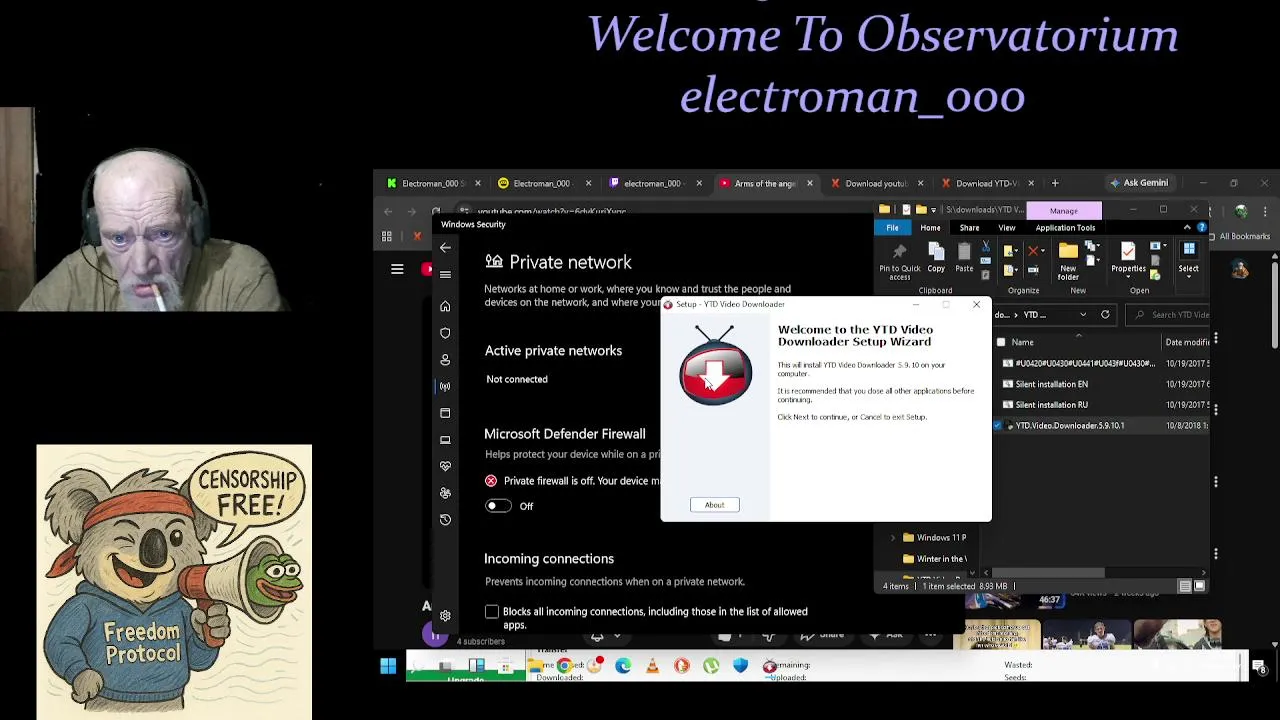Viewport: 1280px width, 720px height.
Task: Switch Explorer to large icons view
Action: [x=1199, y=586]
